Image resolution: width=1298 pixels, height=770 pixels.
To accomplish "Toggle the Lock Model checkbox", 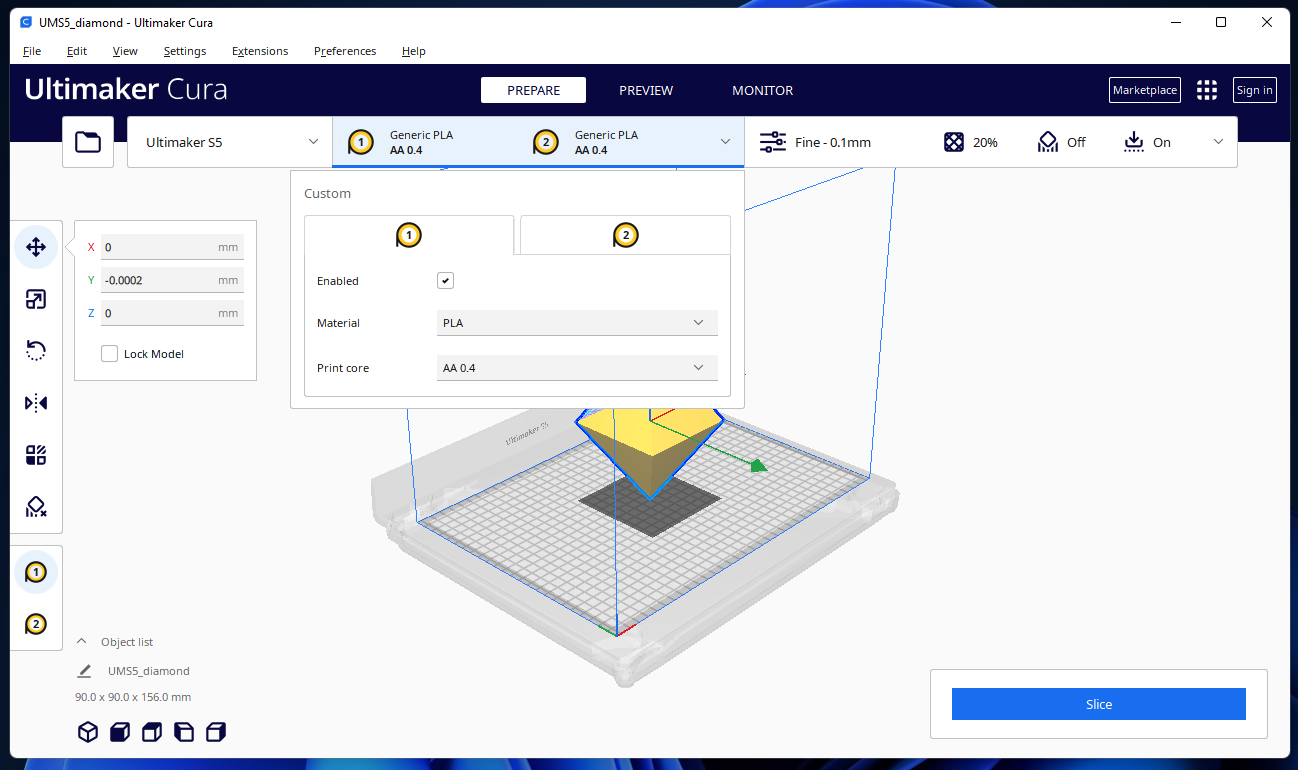I will (109, 354).
